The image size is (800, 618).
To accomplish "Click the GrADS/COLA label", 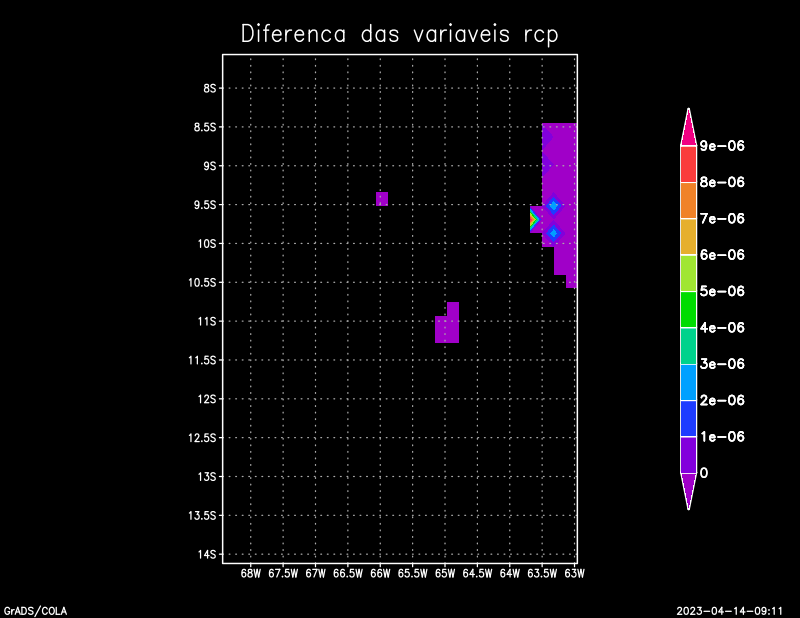I will [35, 609].
